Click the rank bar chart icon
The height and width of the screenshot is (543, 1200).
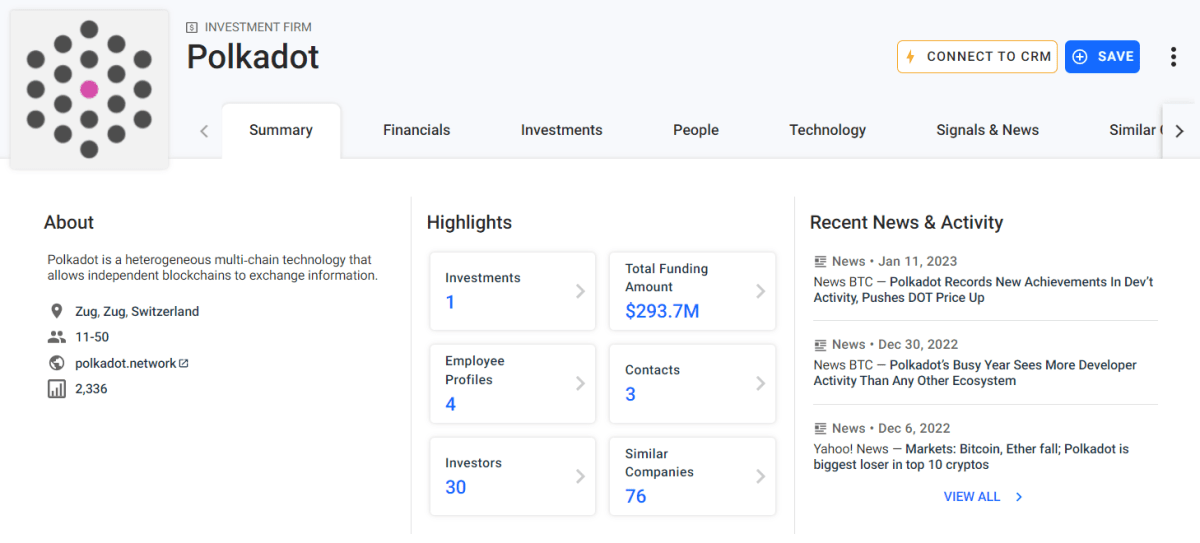coord(57,389)
